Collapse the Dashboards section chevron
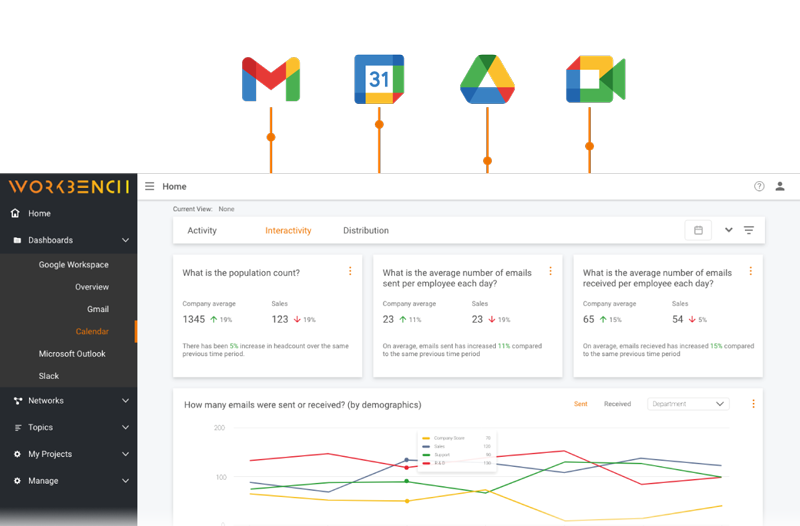 126,240
